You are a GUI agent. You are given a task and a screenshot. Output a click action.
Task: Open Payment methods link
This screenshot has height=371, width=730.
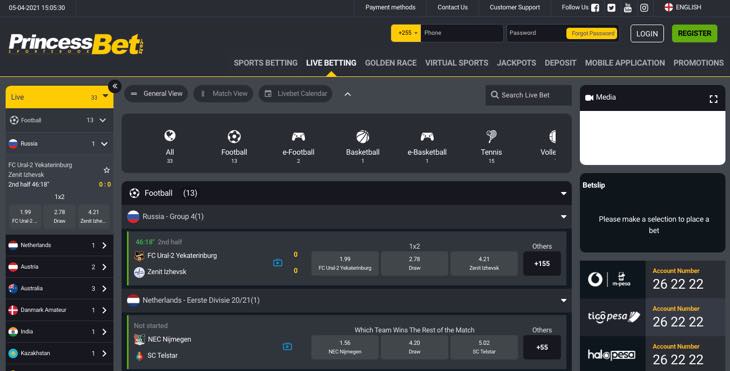[x=390, y=7]
